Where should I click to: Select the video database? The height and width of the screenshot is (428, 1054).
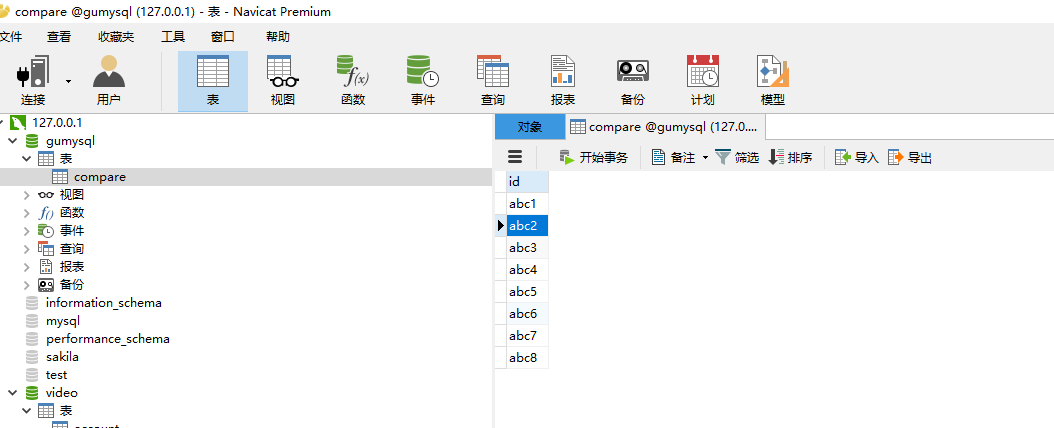(62, 392)
